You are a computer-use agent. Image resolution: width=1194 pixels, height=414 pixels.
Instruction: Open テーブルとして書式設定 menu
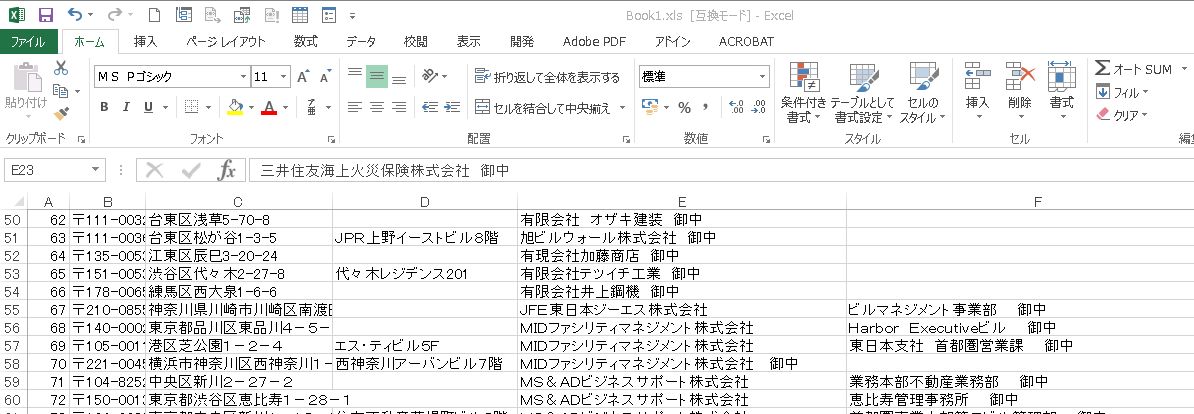pos(862,93)
